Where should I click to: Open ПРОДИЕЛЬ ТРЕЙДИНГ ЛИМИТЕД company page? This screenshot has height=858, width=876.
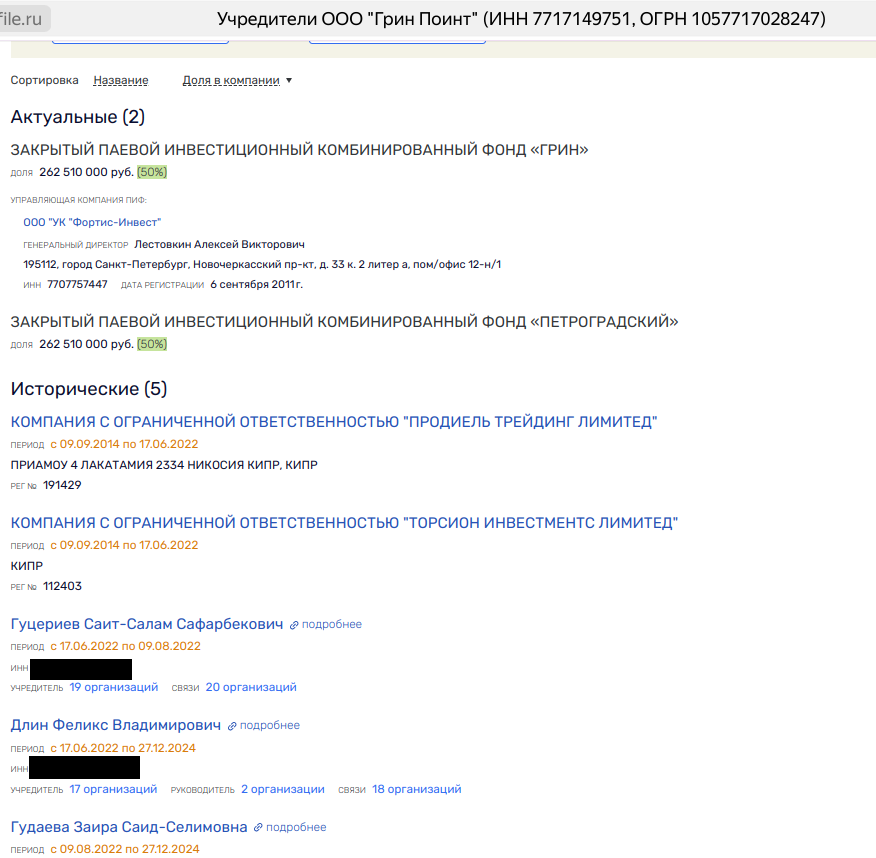(334, 422)
